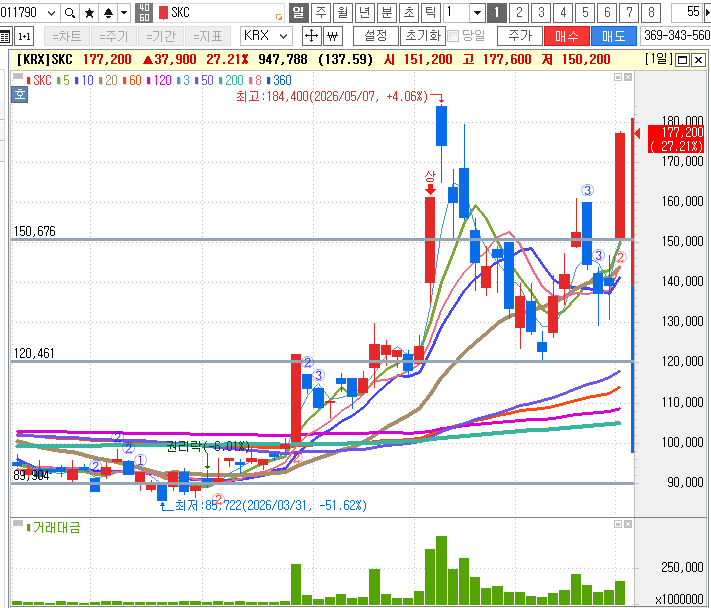Click the red SKC stock marker icon
This screenshot has height=608, width=711.
click(163, 13)
